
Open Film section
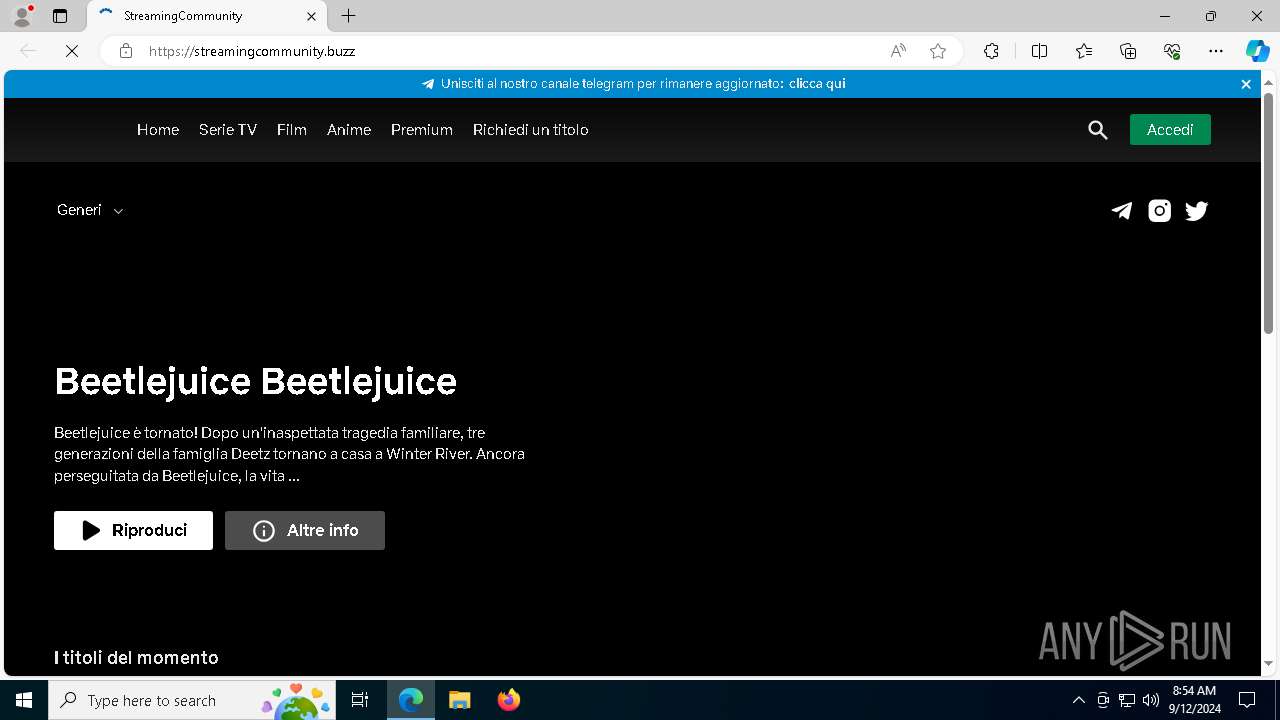click(292, 130)
